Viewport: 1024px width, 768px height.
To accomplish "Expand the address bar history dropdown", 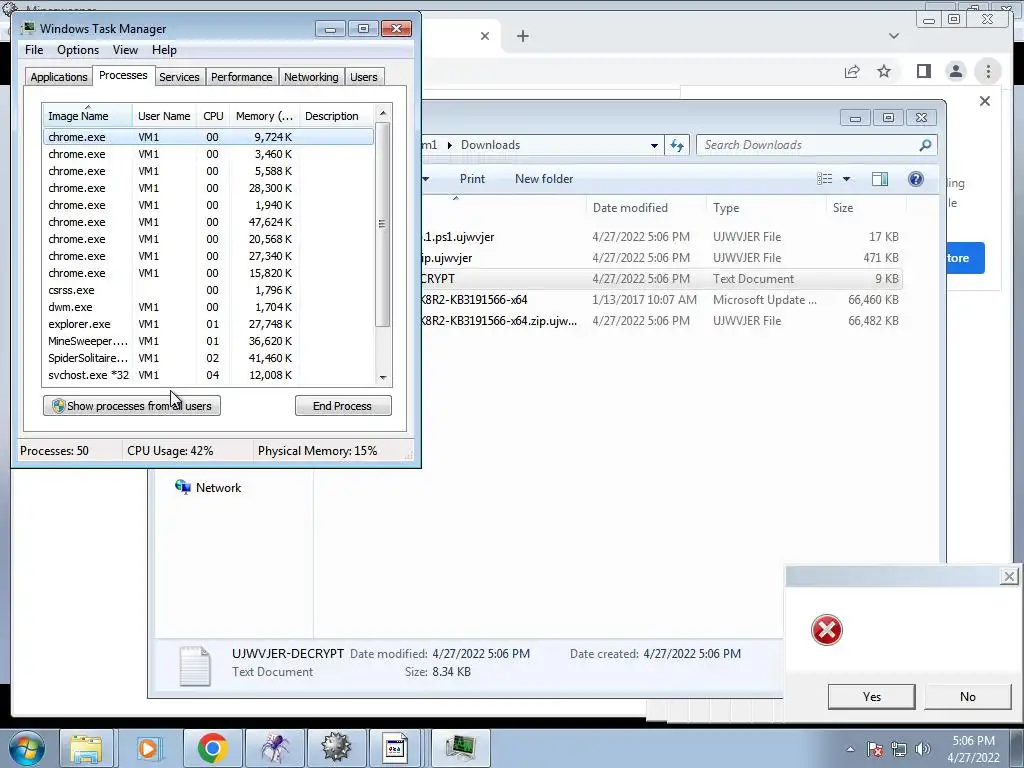I will coord(654,146).
